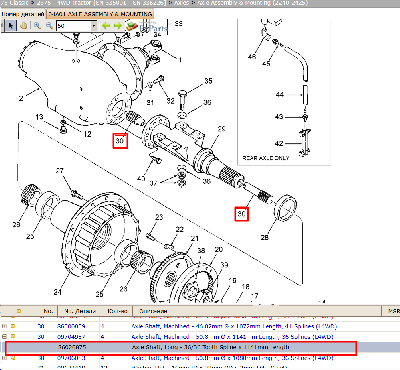400x370 pixels.
Task: Click callout number 37 on the diagram
Action: tap(153, 183)
